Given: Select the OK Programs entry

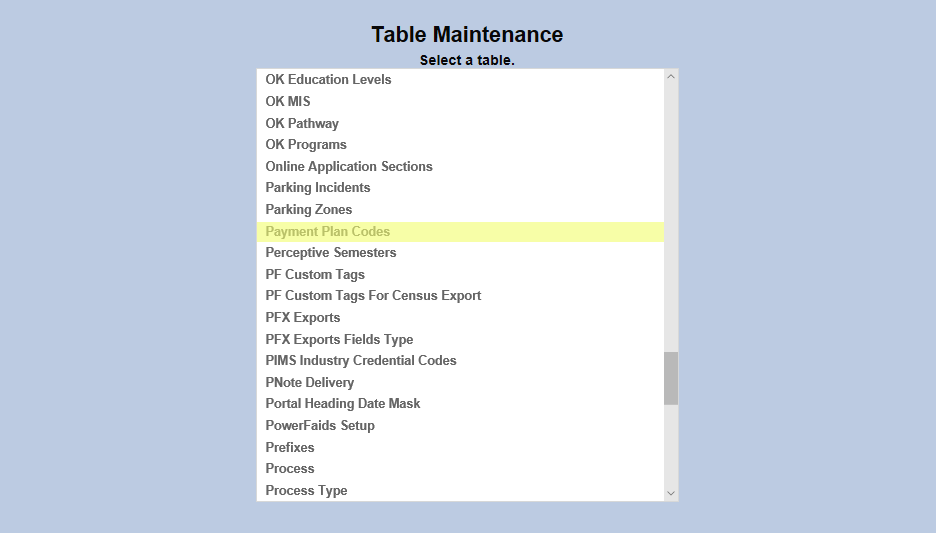Looking at the screenshot, I should click(x=306, y=144).
